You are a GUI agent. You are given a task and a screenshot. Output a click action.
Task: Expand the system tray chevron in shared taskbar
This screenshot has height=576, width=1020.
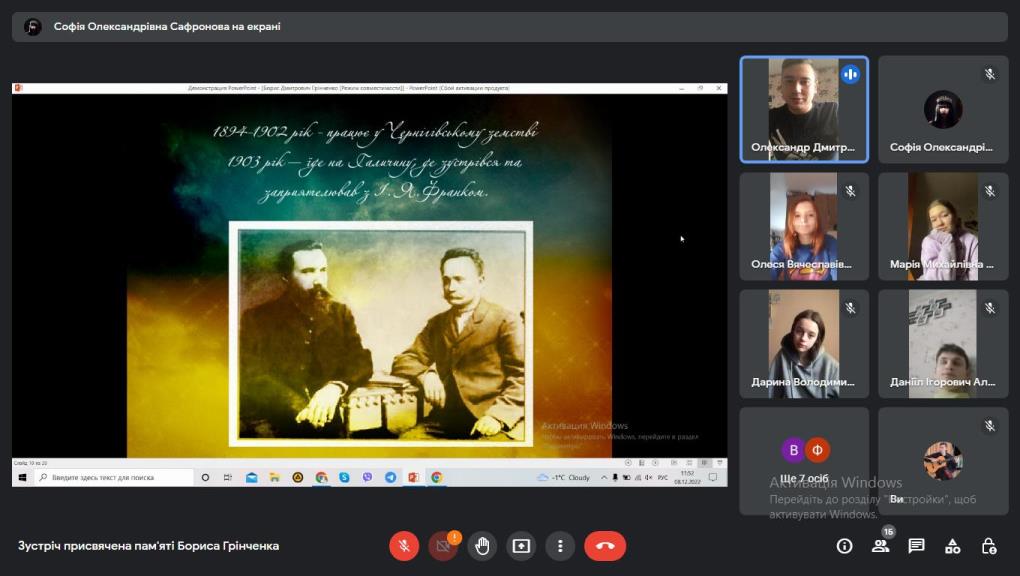[x=603, y=478]
